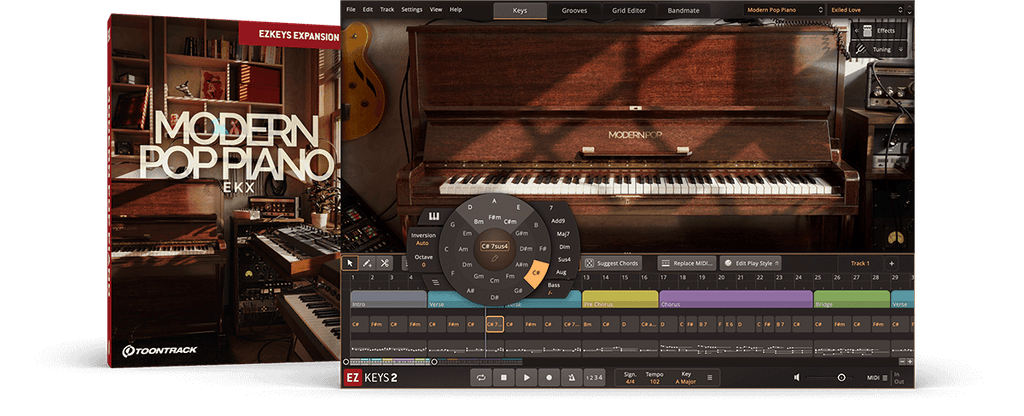Toggle the 1234 count-in button
Image resolution: width=1024 pixels, height=416 pixels.
tap(594, 377)
